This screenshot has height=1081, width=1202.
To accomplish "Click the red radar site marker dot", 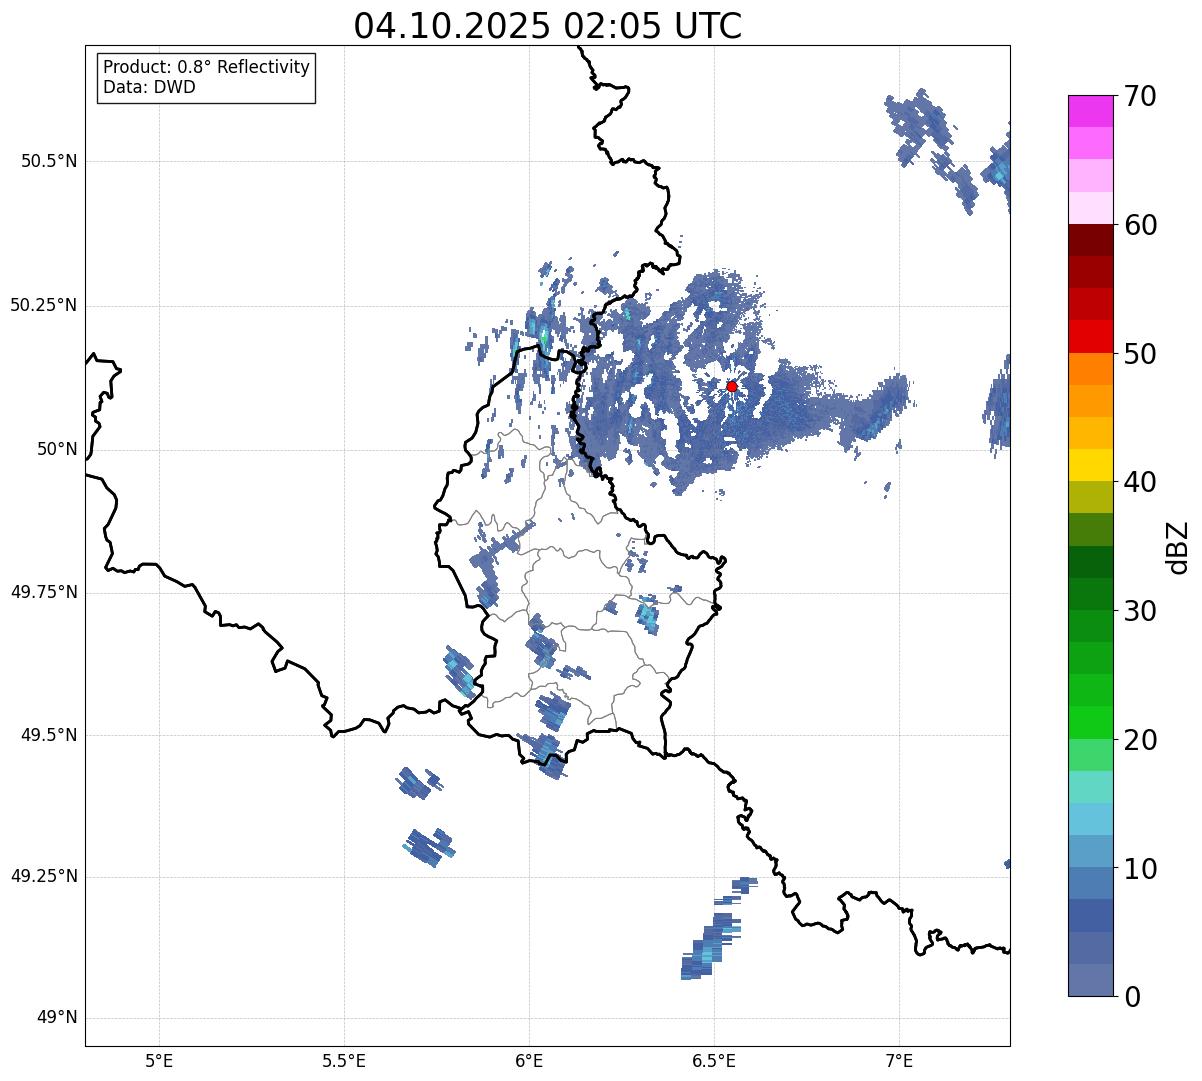I will pos(732,386).
